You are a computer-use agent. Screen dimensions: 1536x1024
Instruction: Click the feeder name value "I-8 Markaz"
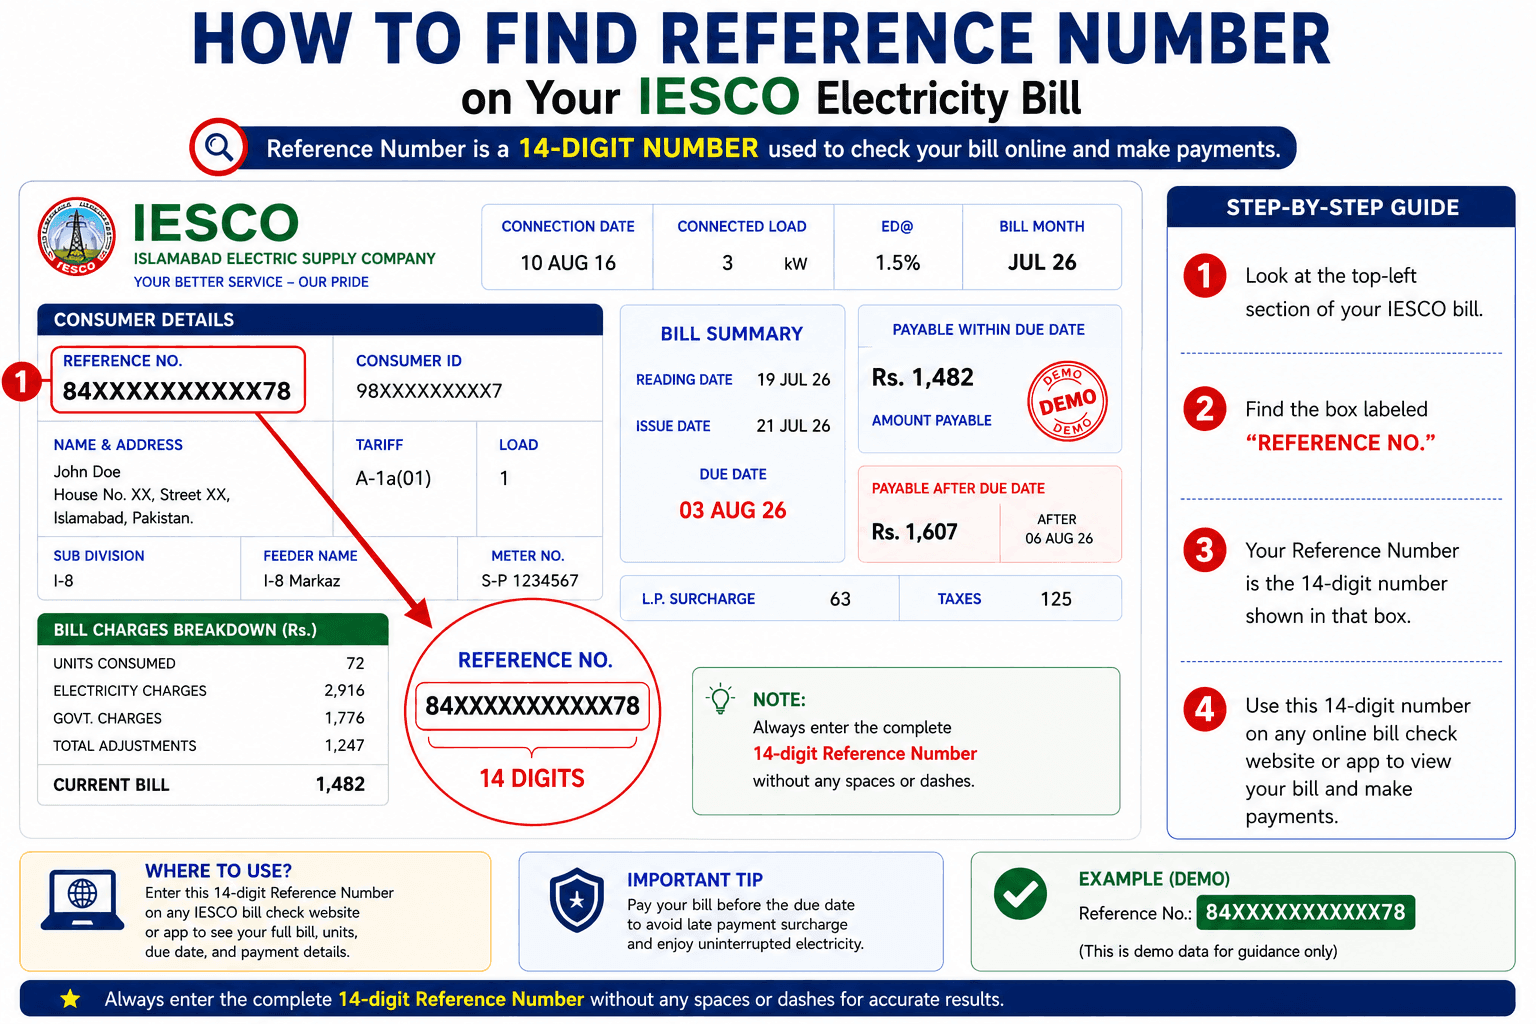pos(302,581)
